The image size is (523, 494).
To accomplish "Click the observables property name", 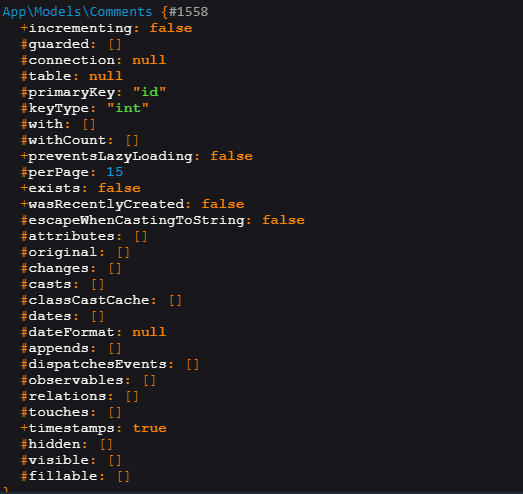I will pos(76,380).
